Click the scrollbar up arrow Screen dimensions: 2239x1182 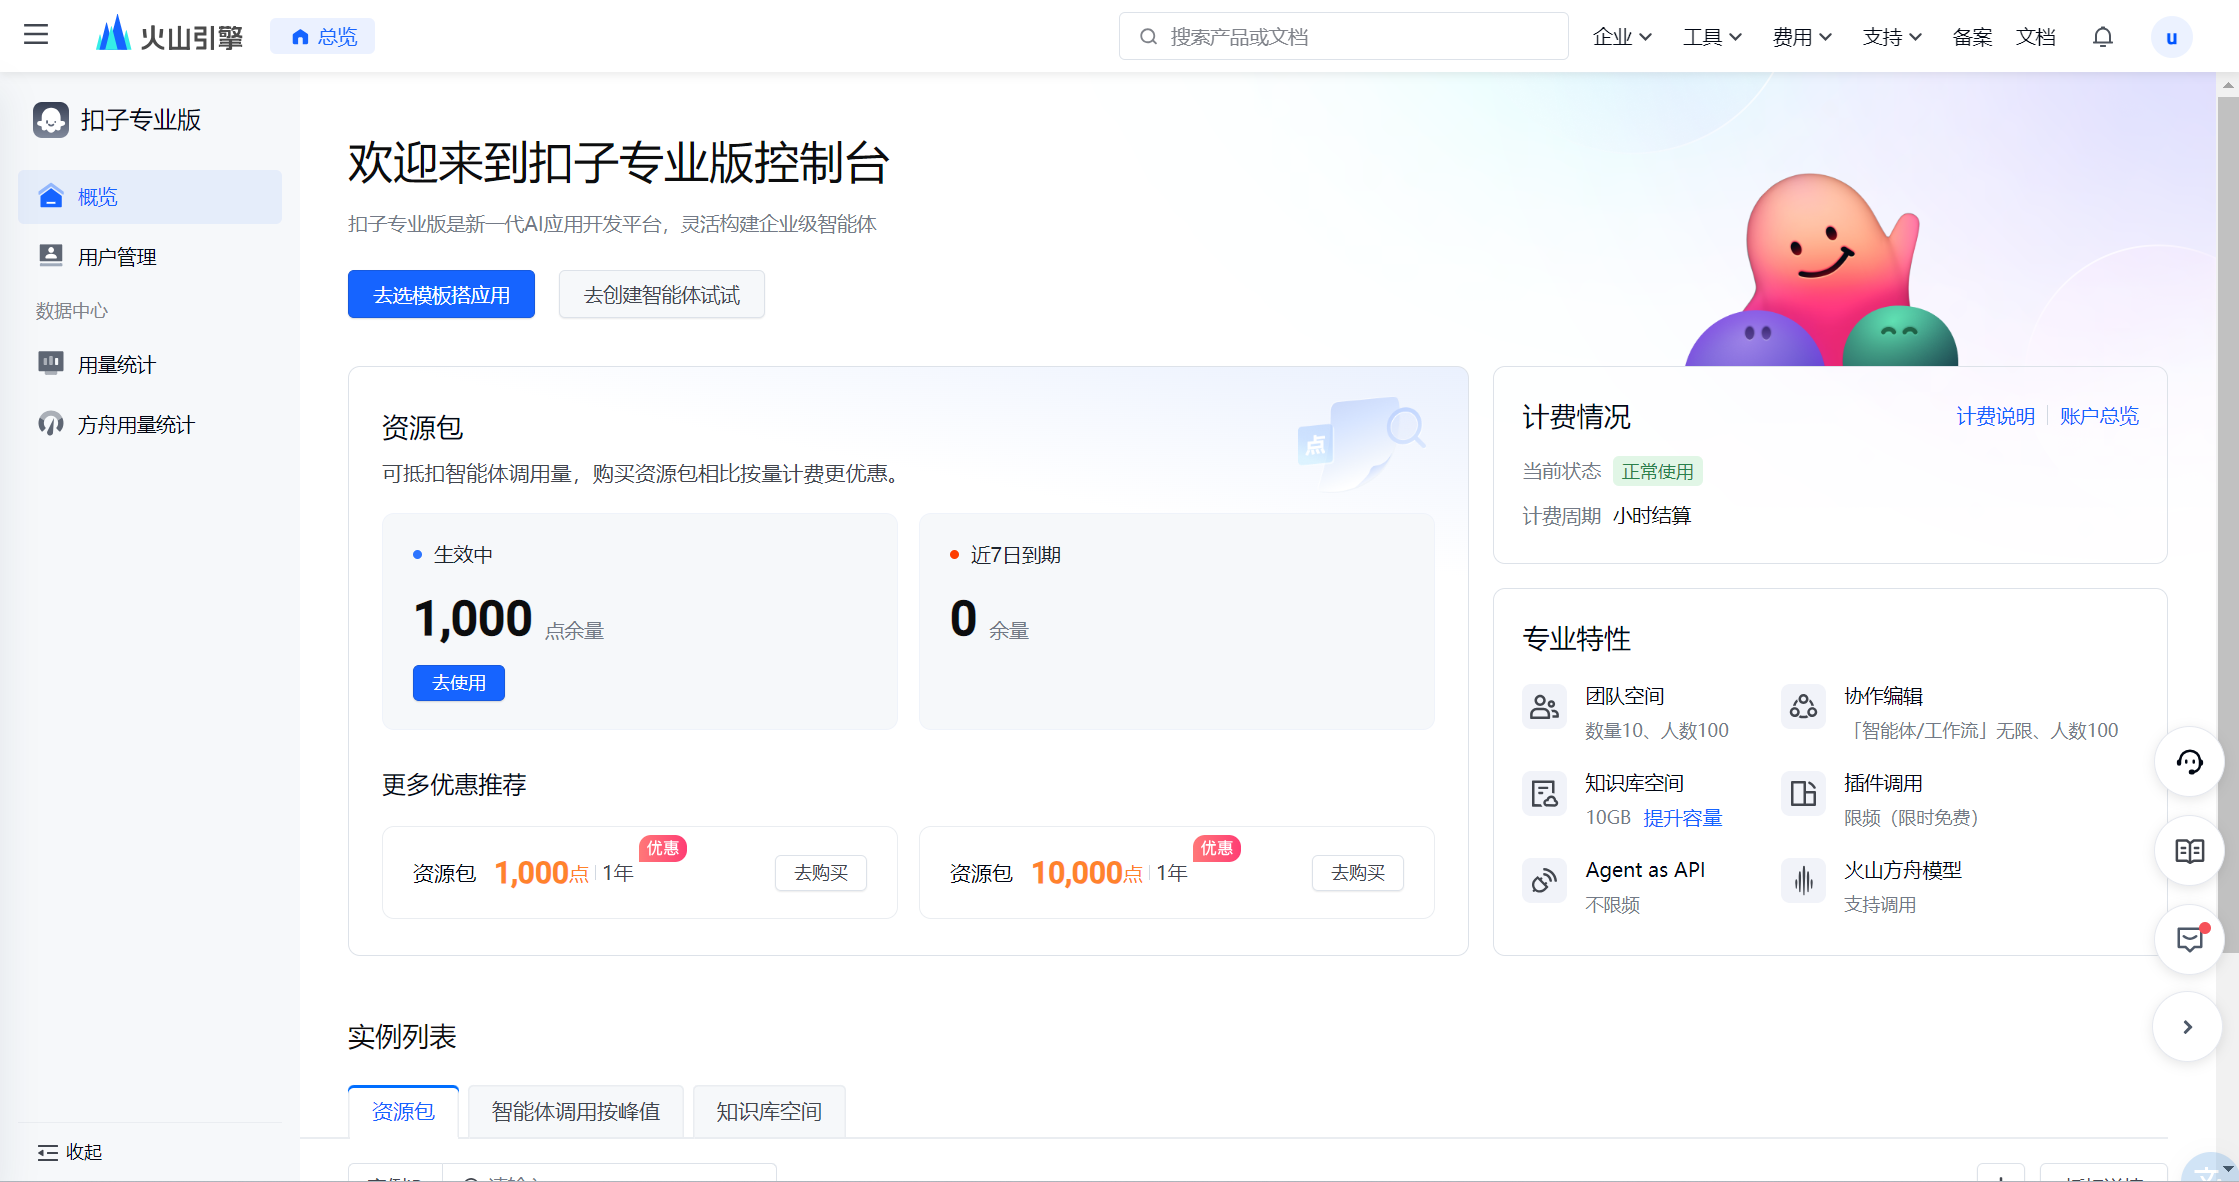pos(2228,85)
